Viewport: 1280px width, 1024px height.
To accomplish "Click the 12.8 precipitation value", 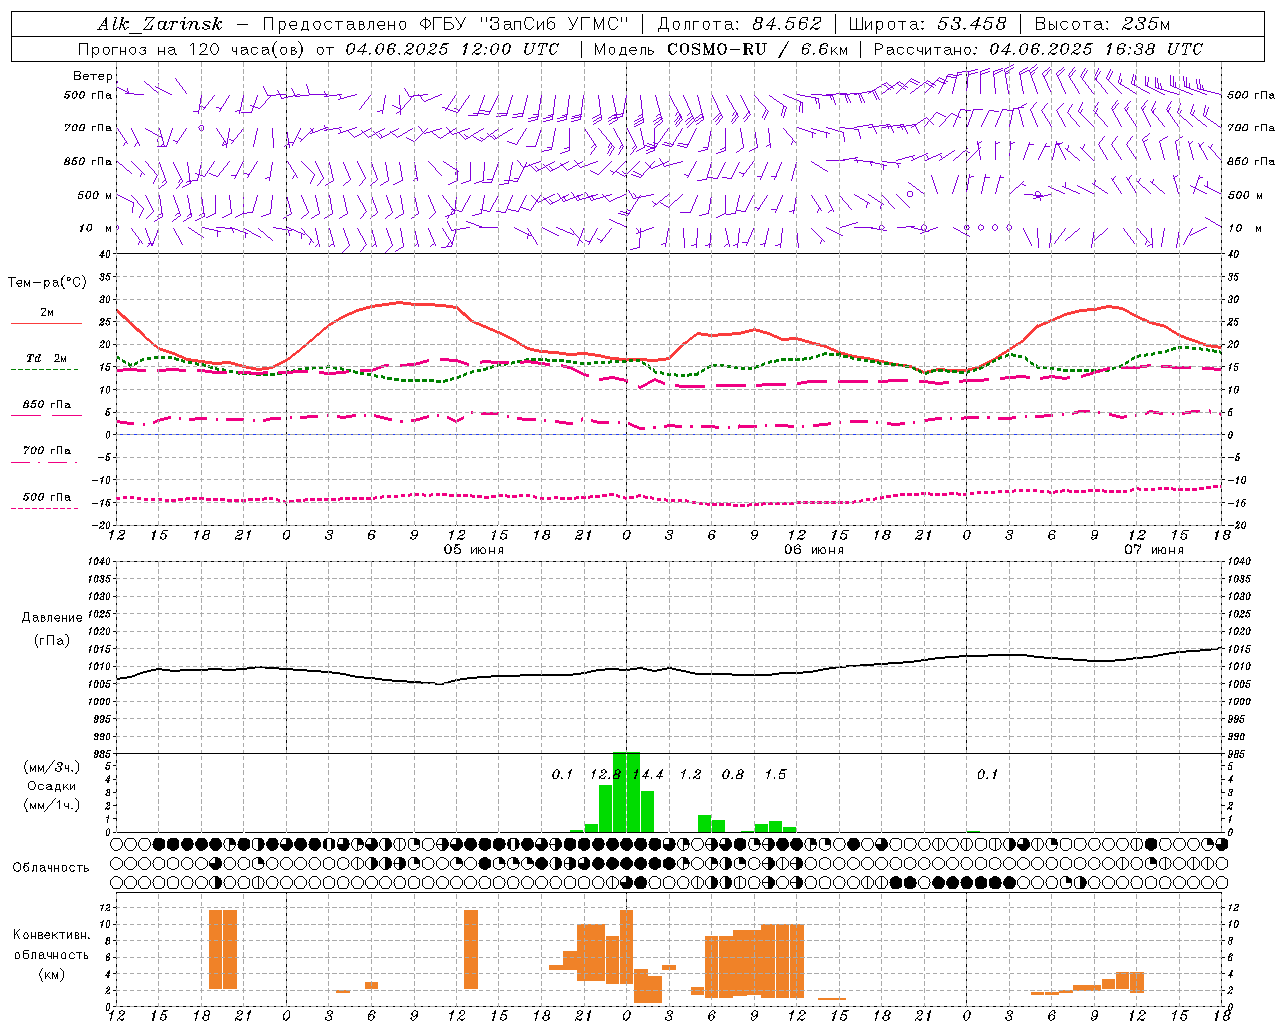I will click(x=605, y=774).
